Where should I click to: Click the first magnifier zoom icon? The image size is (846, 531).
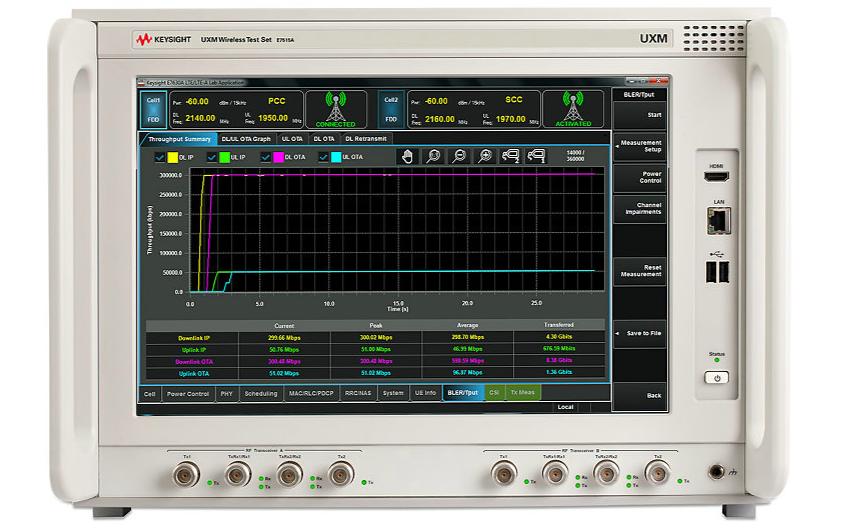tap(433, 156)
